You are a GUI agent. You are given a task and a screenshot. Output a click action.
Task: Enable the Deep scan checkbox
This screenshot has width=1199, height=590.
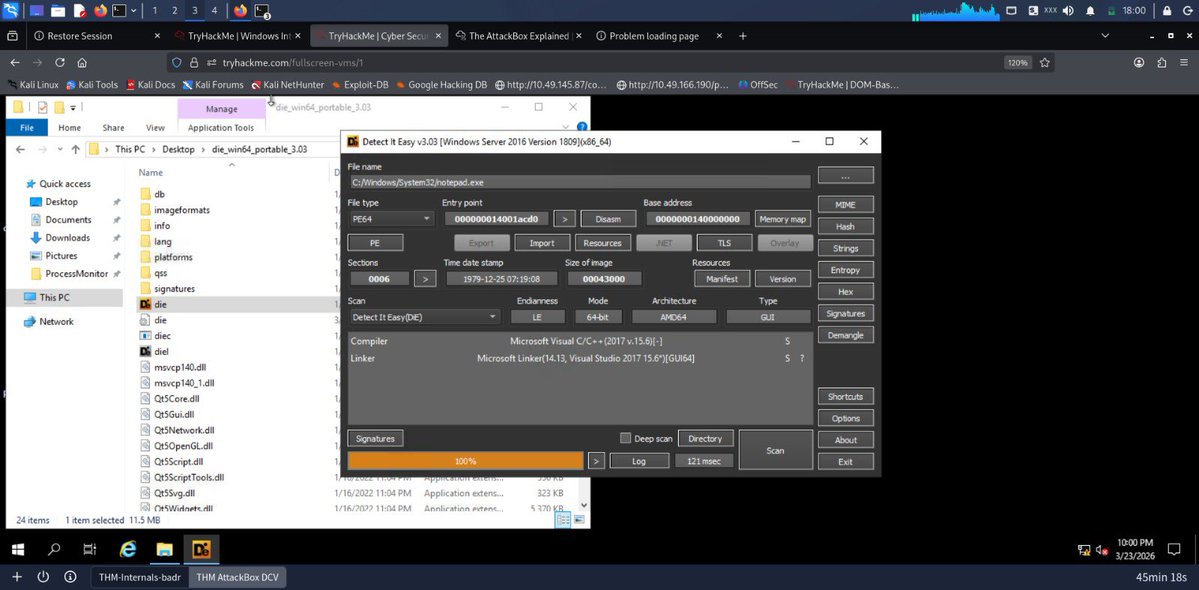point(625,439)
